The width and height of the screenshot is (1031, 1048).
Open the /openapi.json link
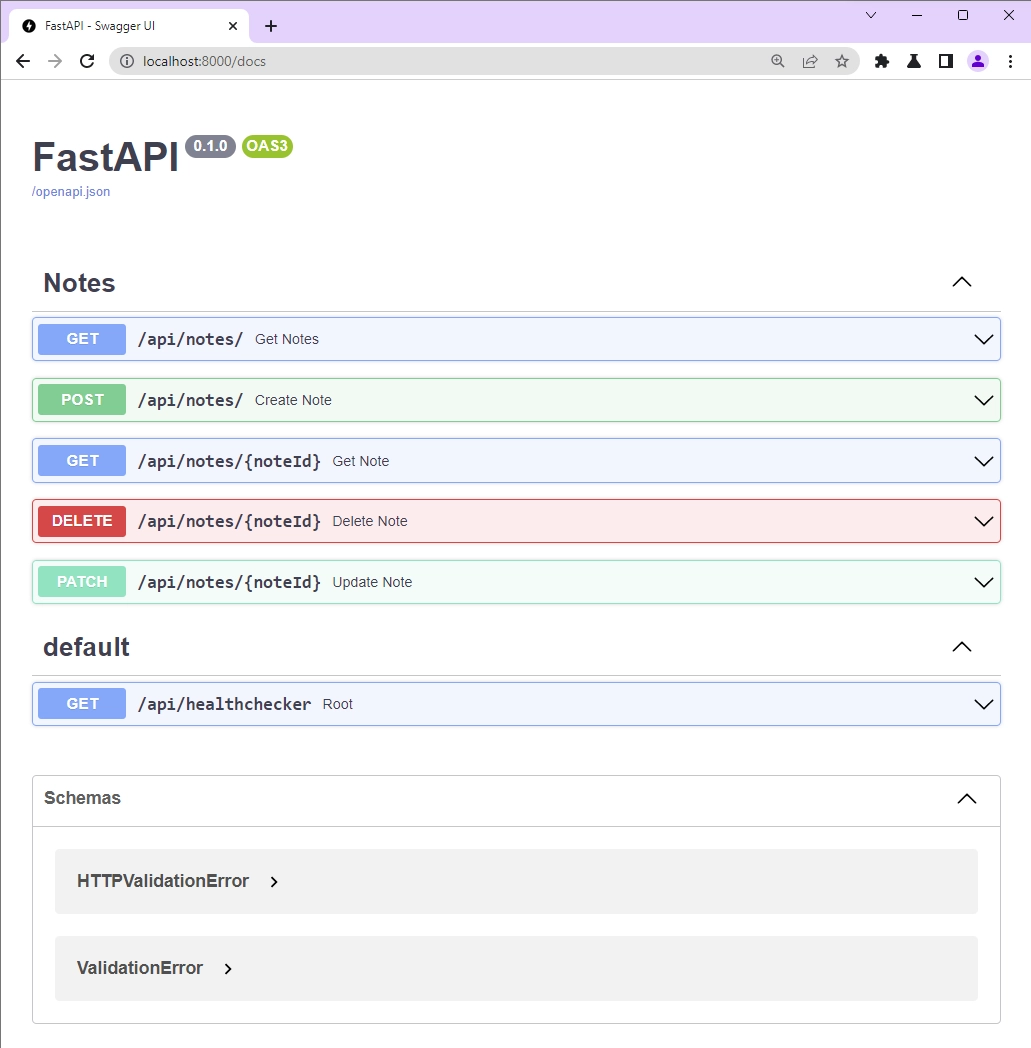point(71,192)
